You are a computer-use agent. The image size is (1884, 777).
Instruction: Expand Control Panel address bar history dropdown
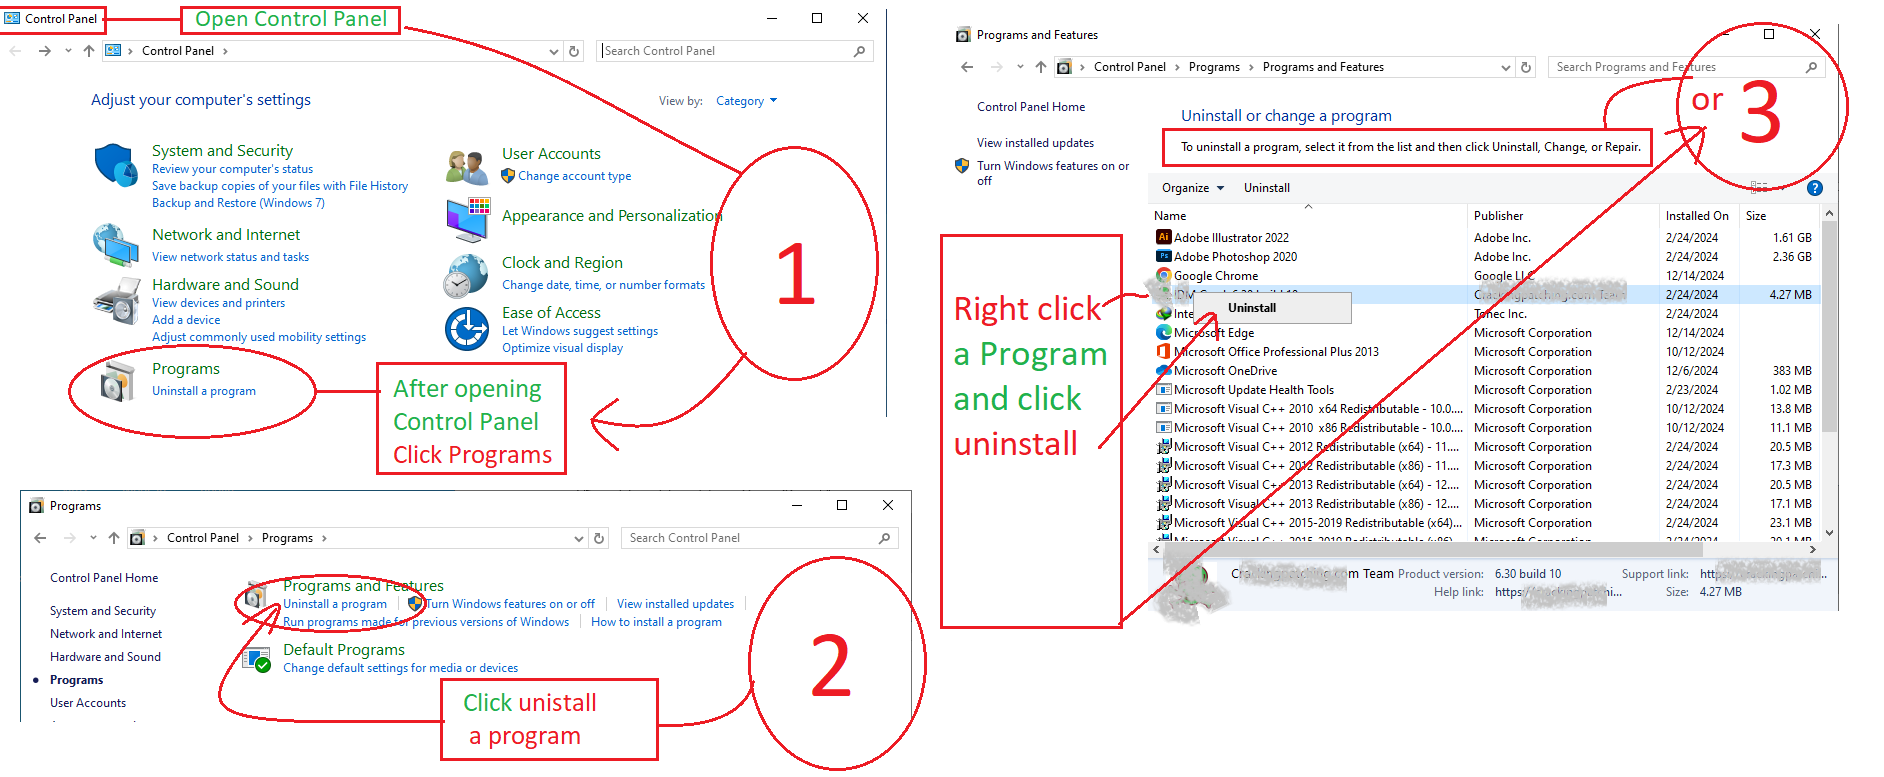tap(554, 51)
